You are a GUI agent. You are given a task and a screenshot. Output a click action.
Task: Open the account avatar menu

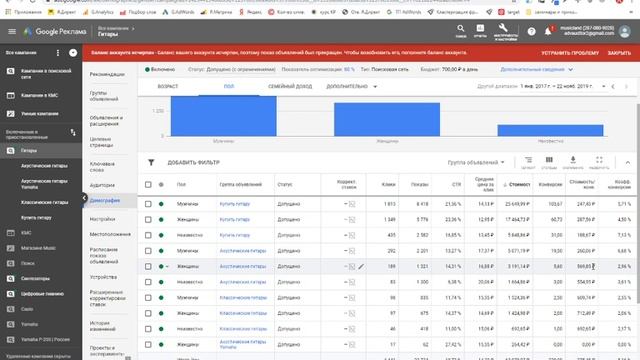pos(624,31)
